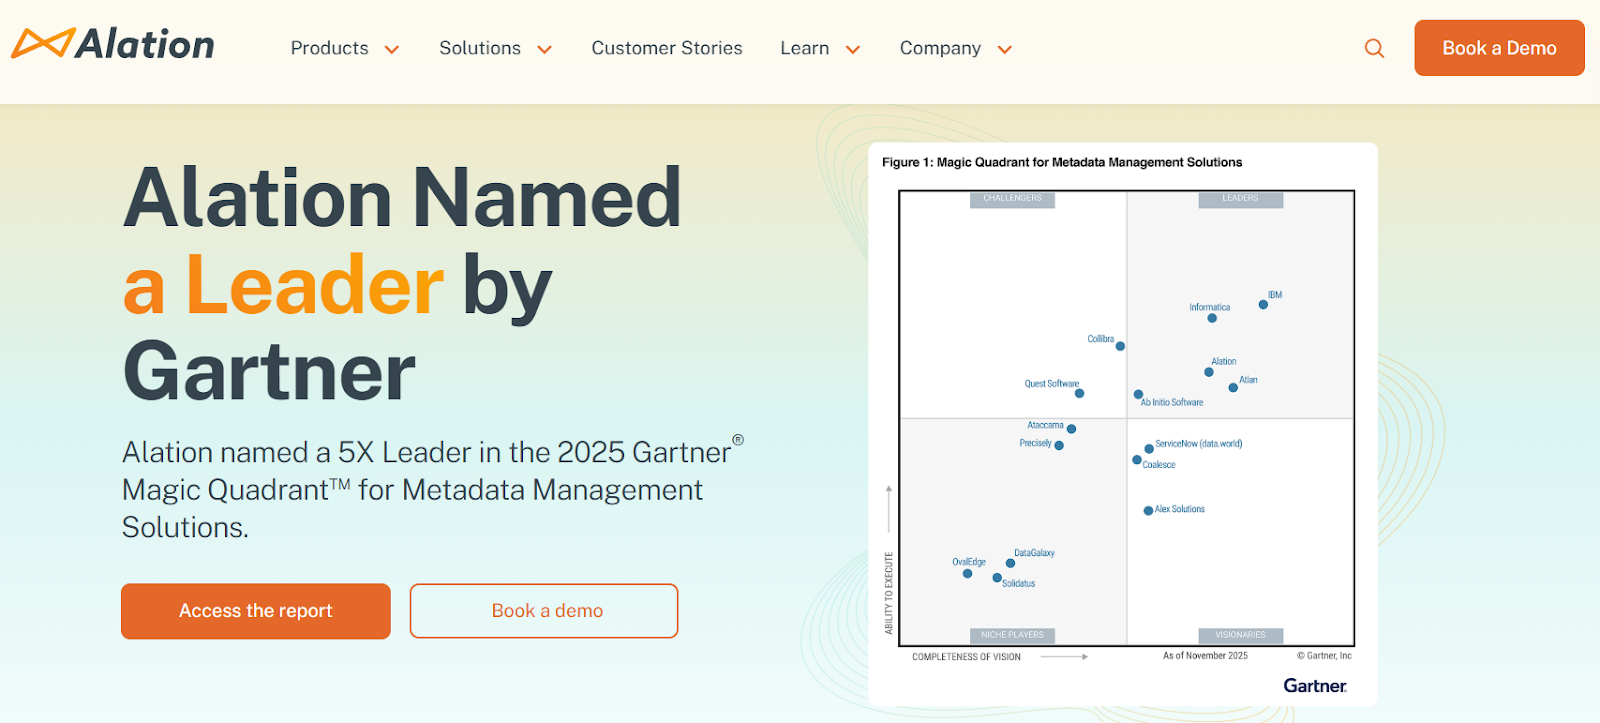This screenshot has height=723, width=1600.
Task: Select the Company menu item
Action: pos(940,48)
